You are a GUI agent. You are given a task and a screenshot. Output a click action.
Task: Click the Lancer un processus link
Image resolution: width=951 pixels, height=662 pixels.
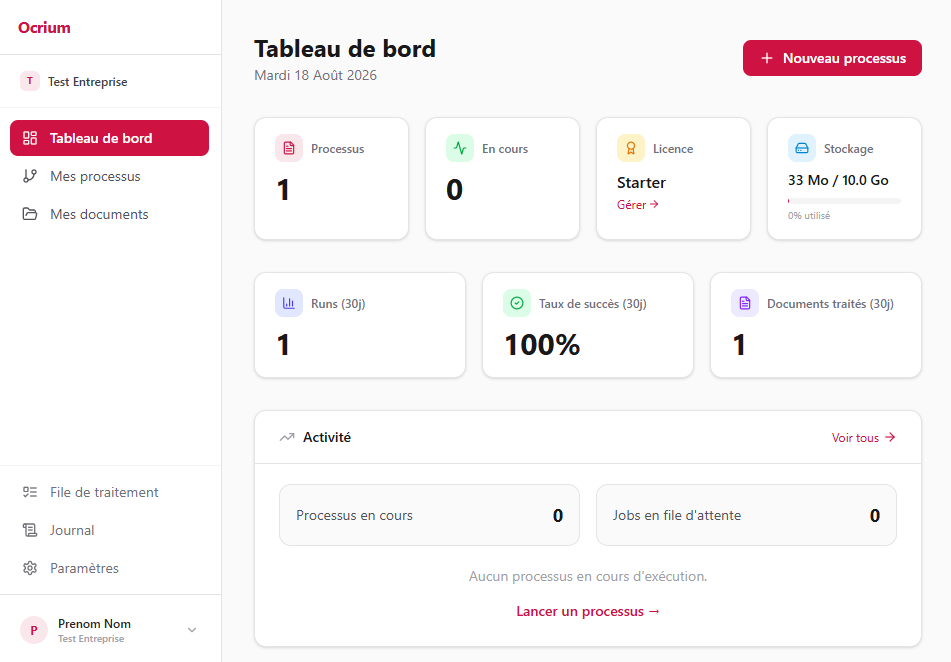pyautogui.click(x=588, y=612)
